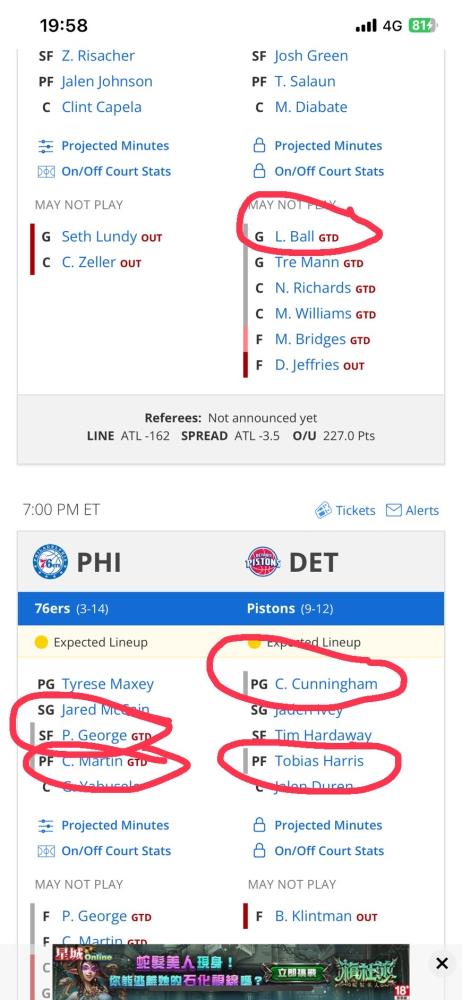This screenshot has height=1000, width=462.
Task: Open the game banner advertisement
Action: (x=231, y=971)
